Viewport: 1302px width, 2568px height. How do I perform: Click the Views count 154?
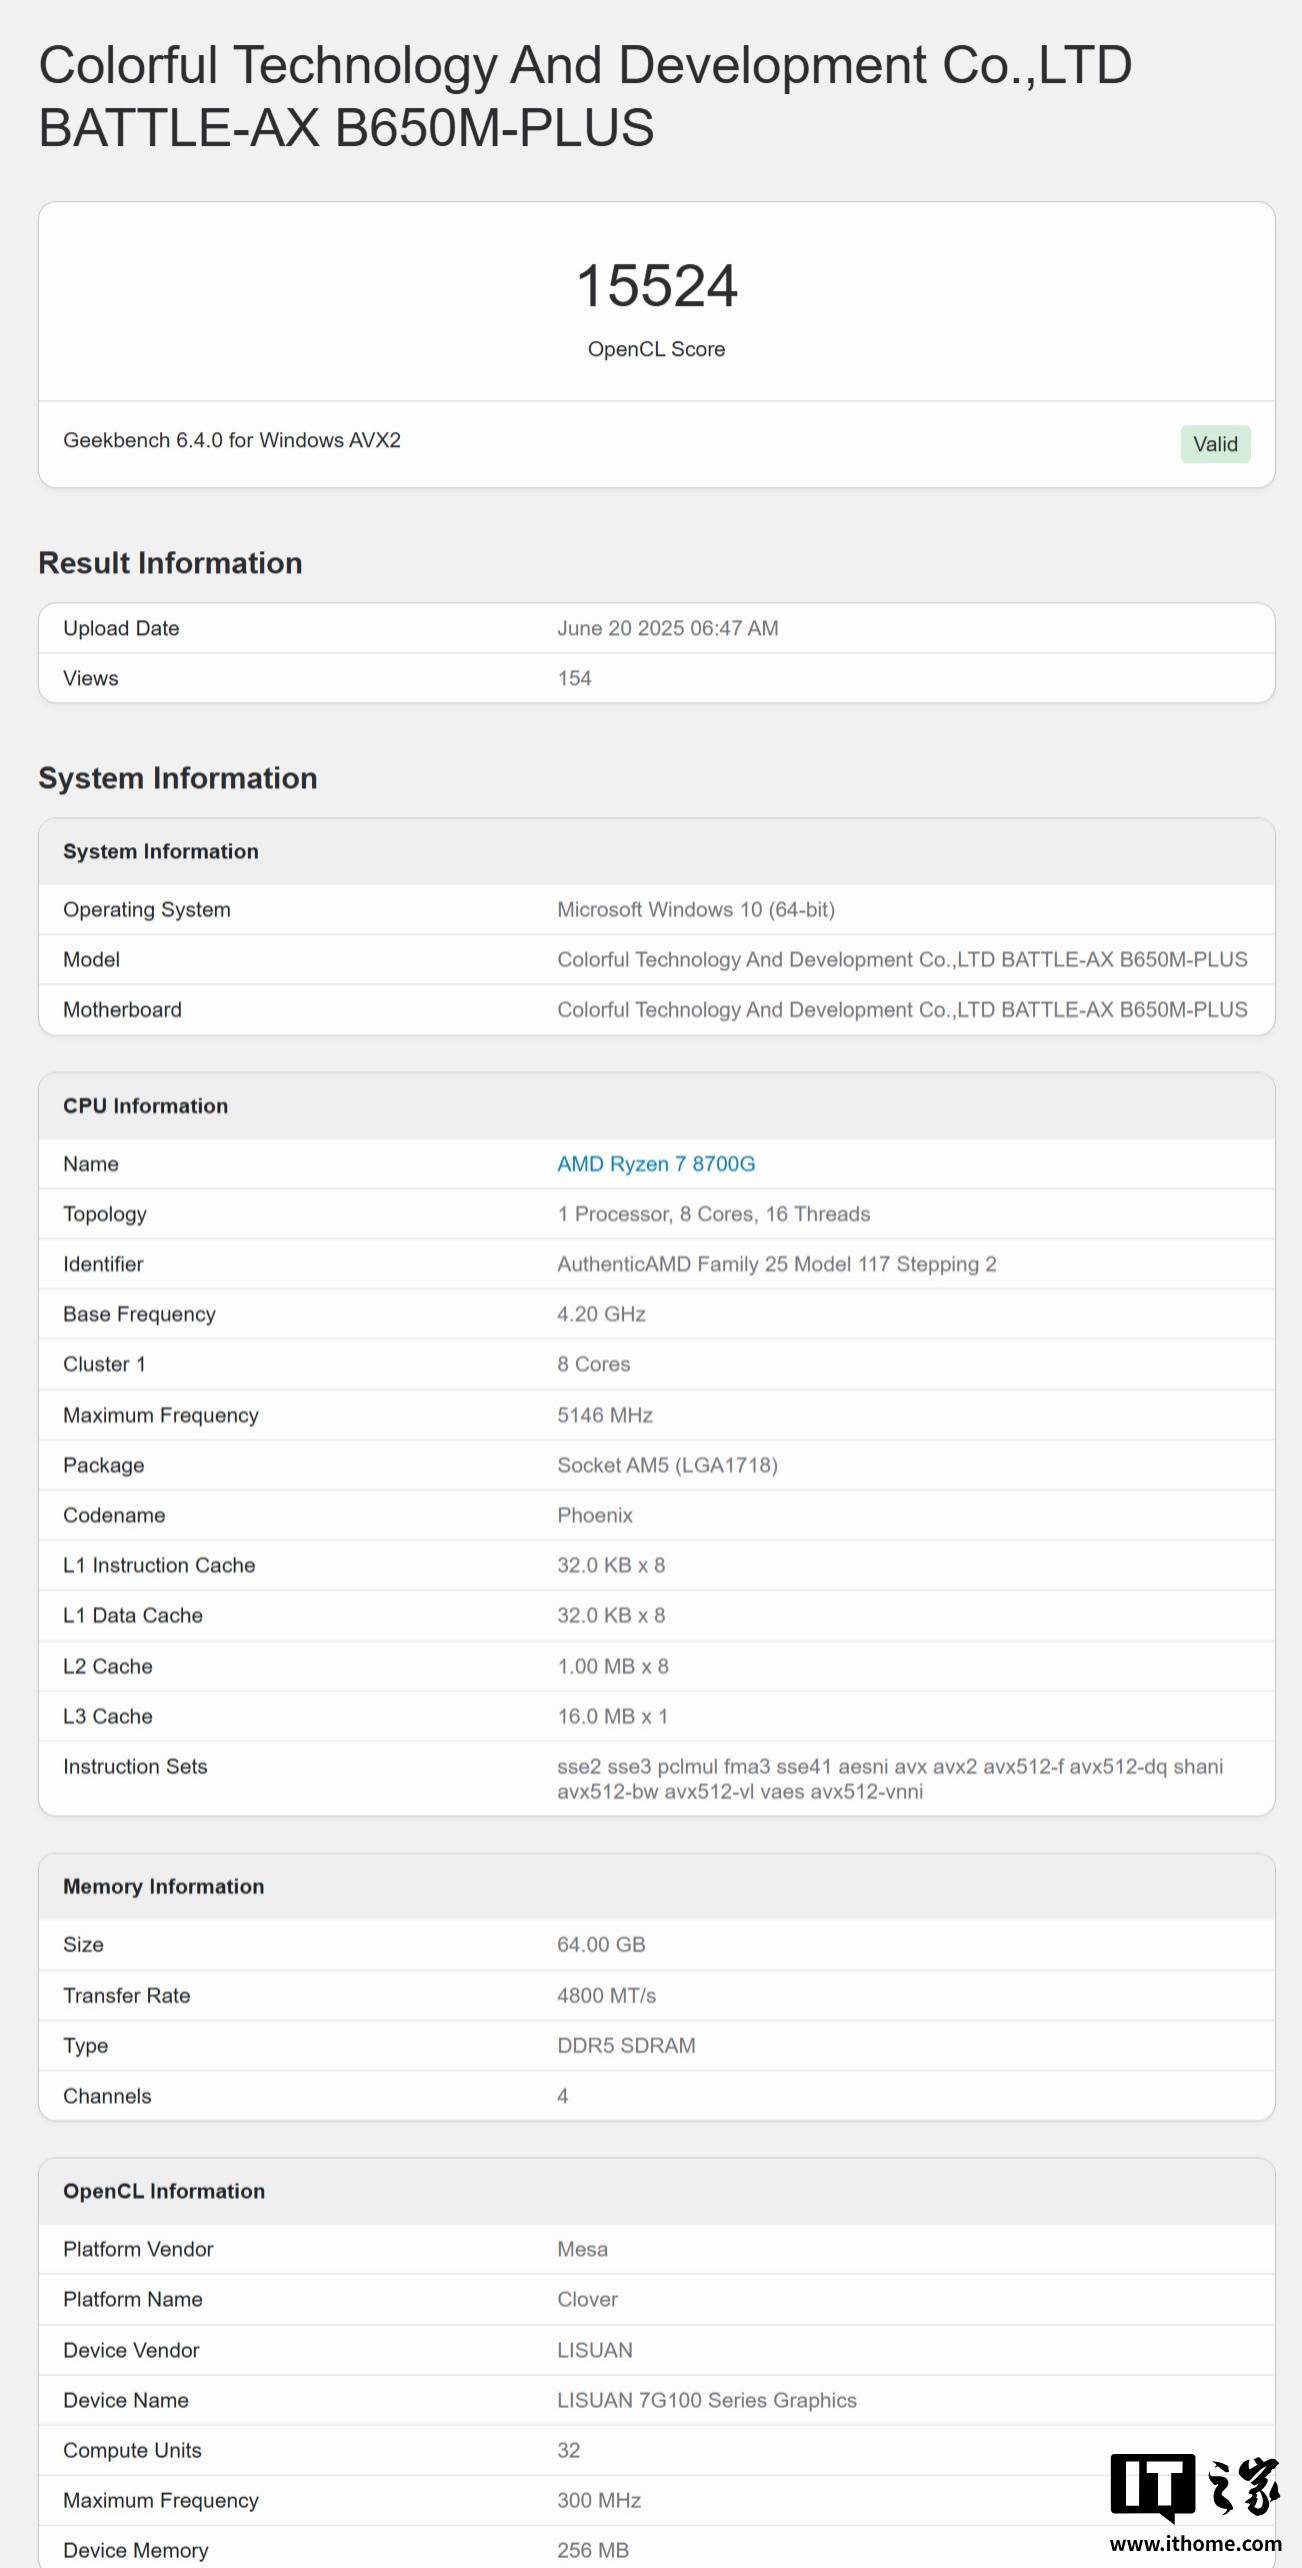[x=574, y=678]
